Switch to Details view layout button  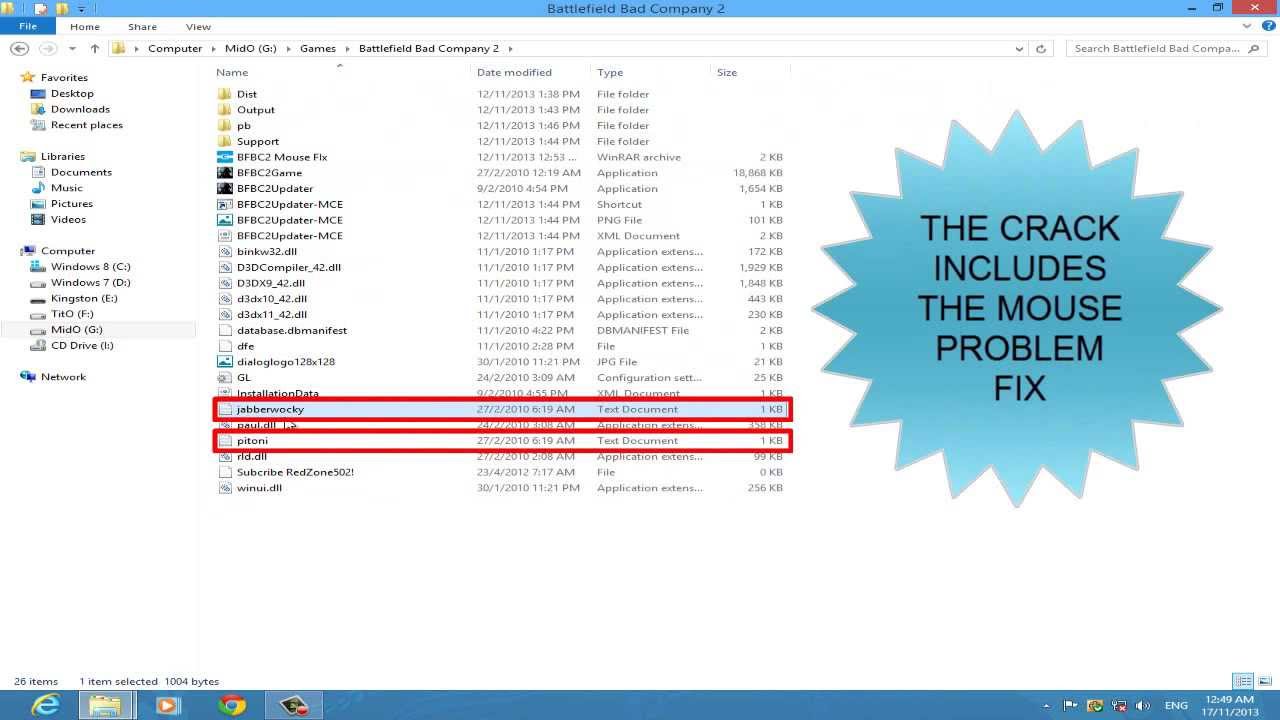coord(1243,681)
